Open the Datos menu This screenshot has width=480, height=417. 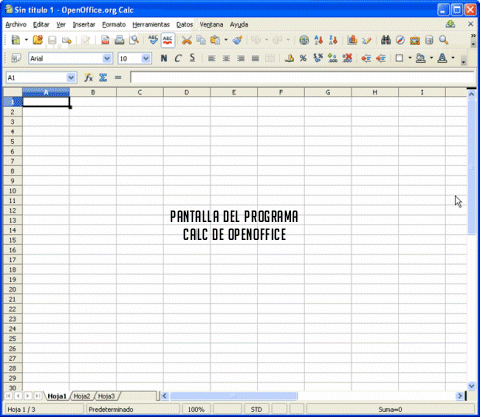185,25
